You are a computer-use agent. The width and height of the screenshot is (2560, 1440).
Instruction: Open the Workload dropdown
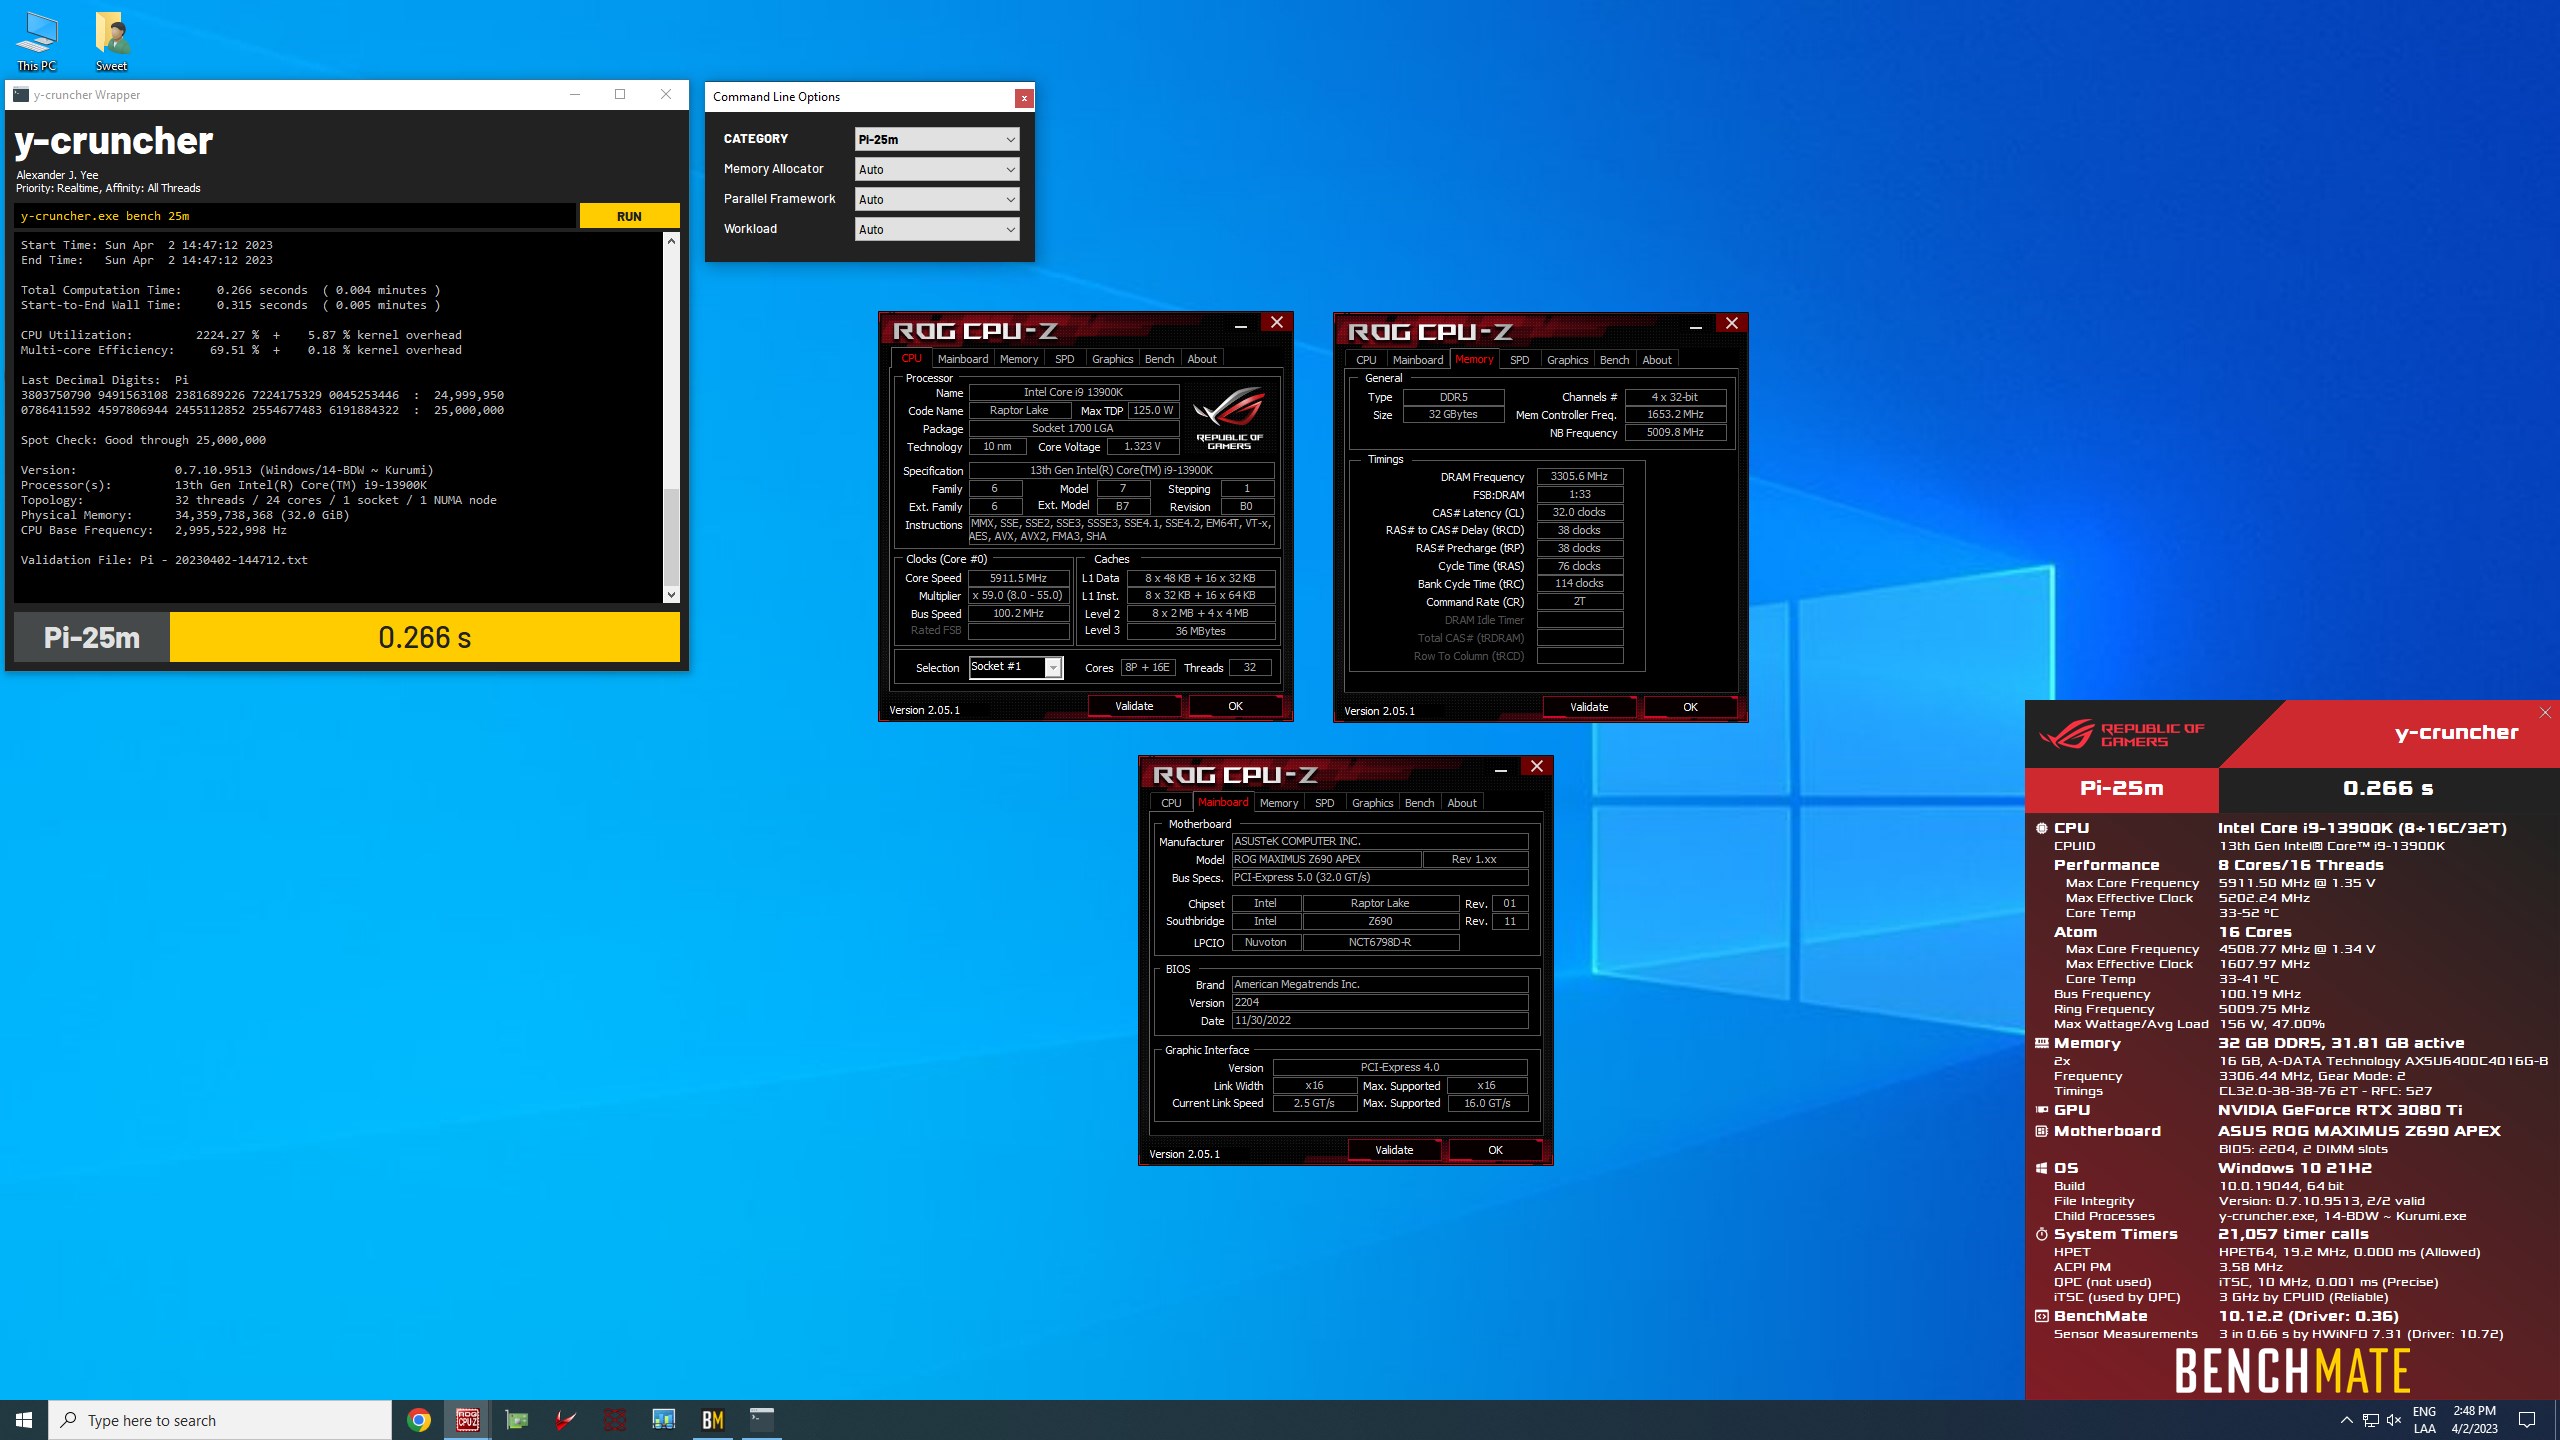(937, 229)
